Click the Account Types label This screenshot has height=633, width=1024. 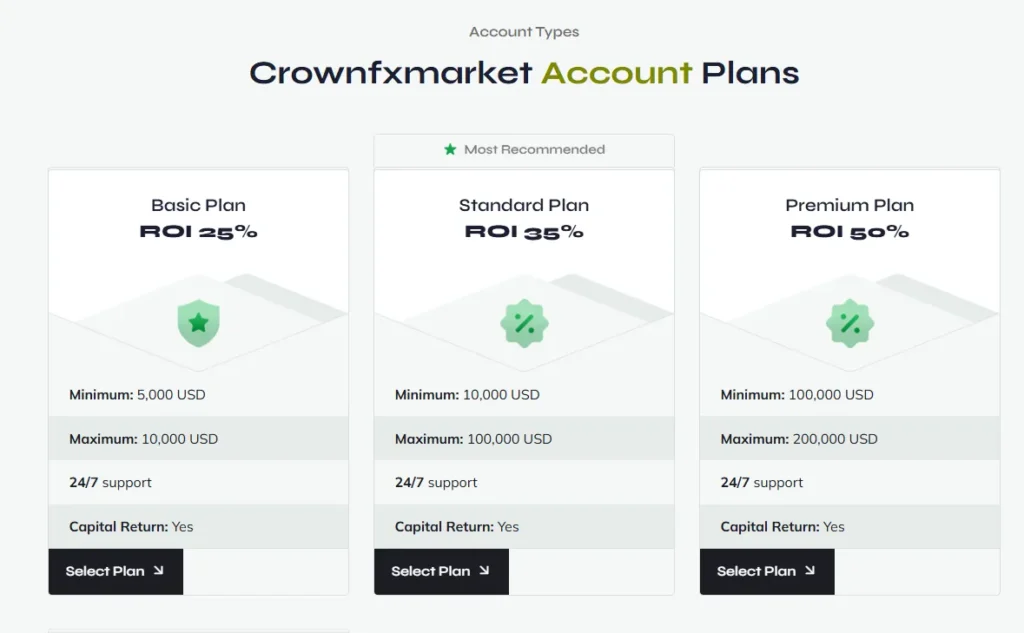point(523,31)
